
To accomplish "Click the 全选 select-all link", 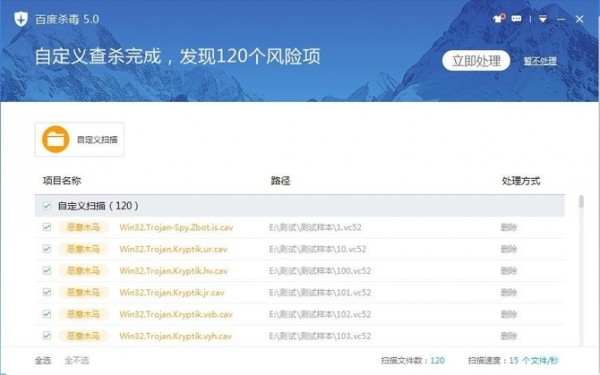I will 43,360.
